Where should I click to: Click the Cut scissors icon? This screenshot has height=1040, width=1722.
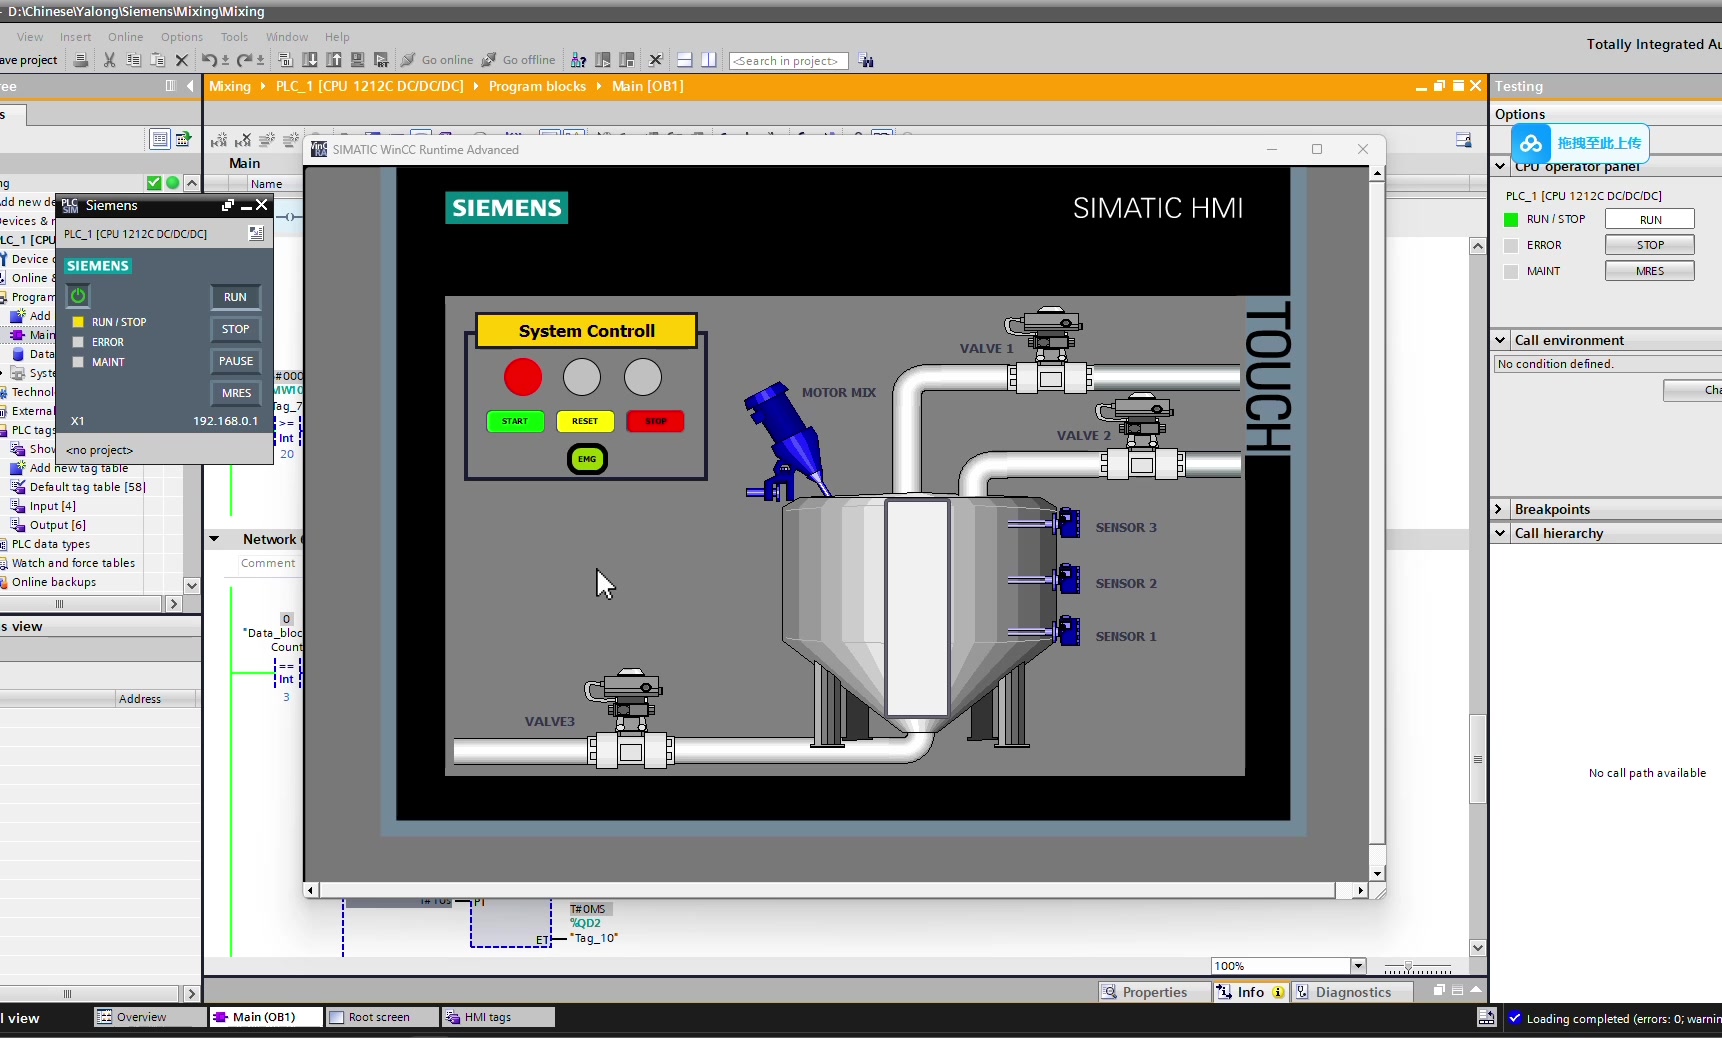tap(109, 61)
